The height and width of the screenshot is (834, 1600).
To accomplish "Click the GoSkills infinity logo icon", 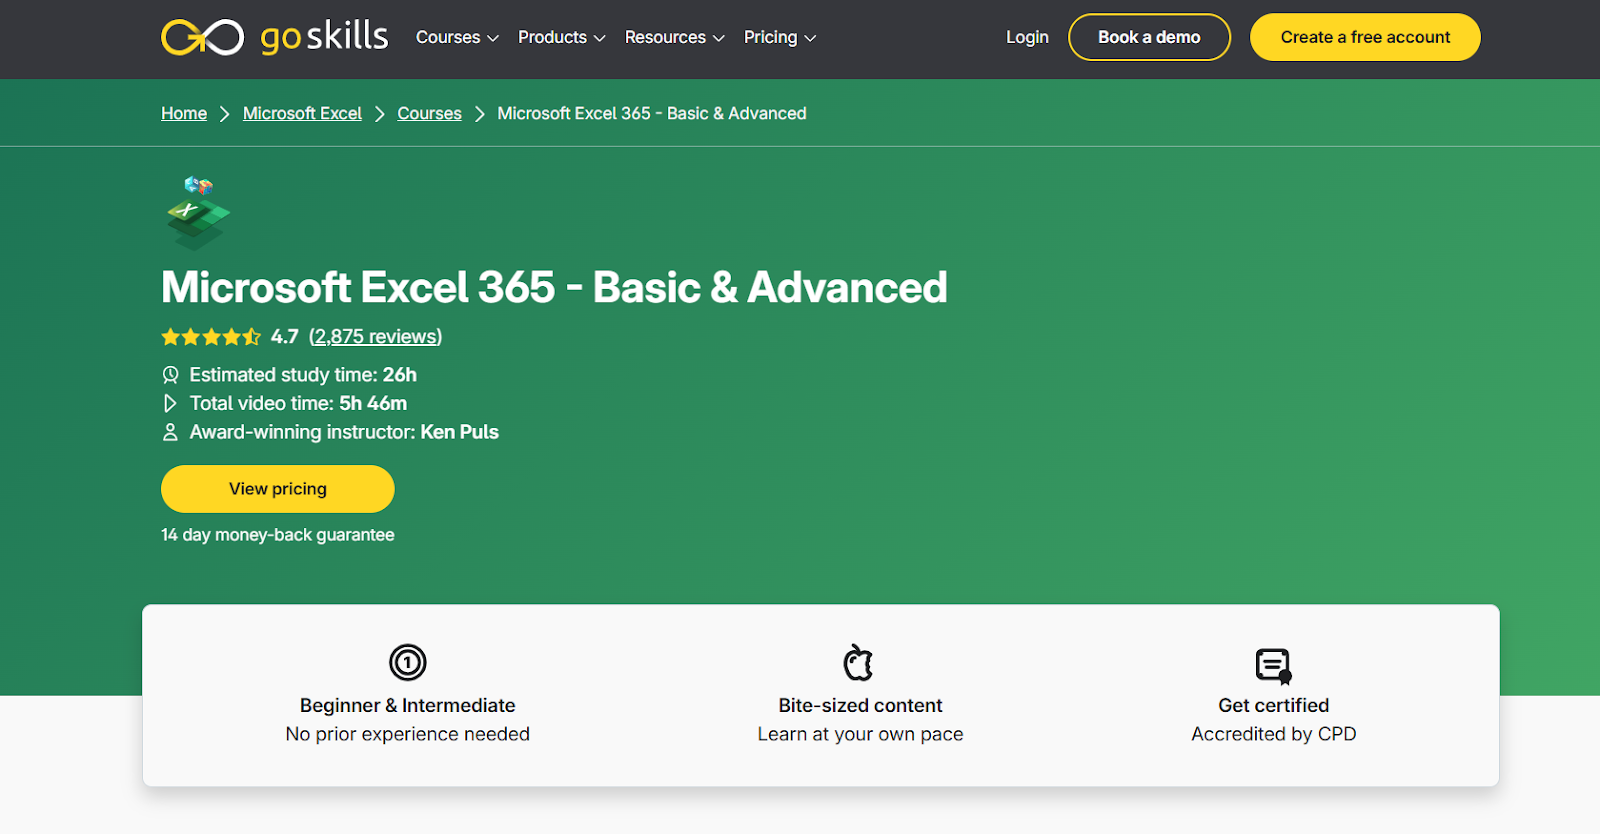I will tap(202, 38).
